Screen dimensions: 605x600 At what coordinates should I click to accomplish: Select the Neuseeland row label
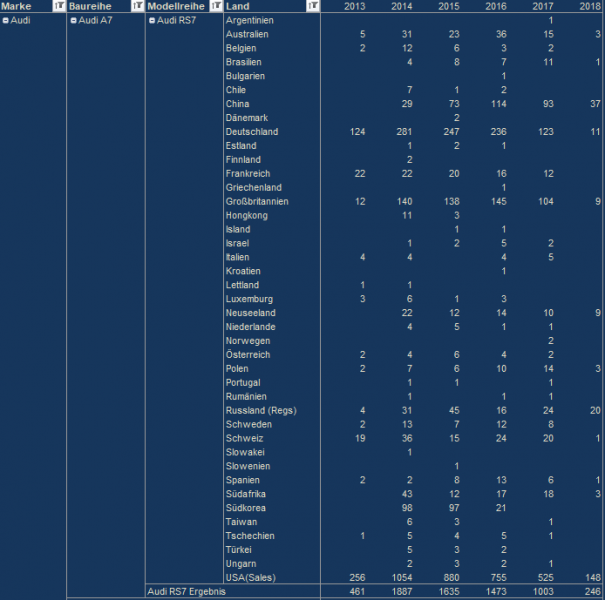click(251, 313)
